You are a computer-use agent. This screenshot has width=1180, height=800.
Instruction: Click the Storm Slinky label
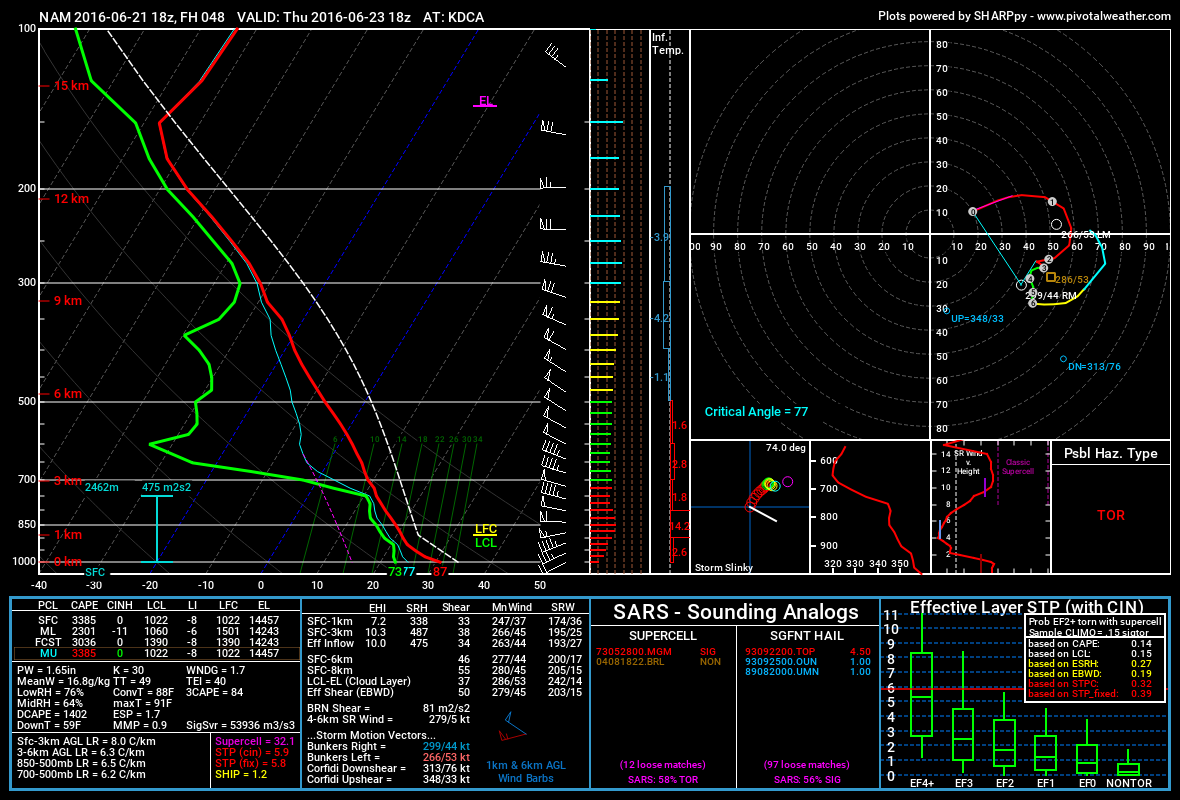(723, 567)
